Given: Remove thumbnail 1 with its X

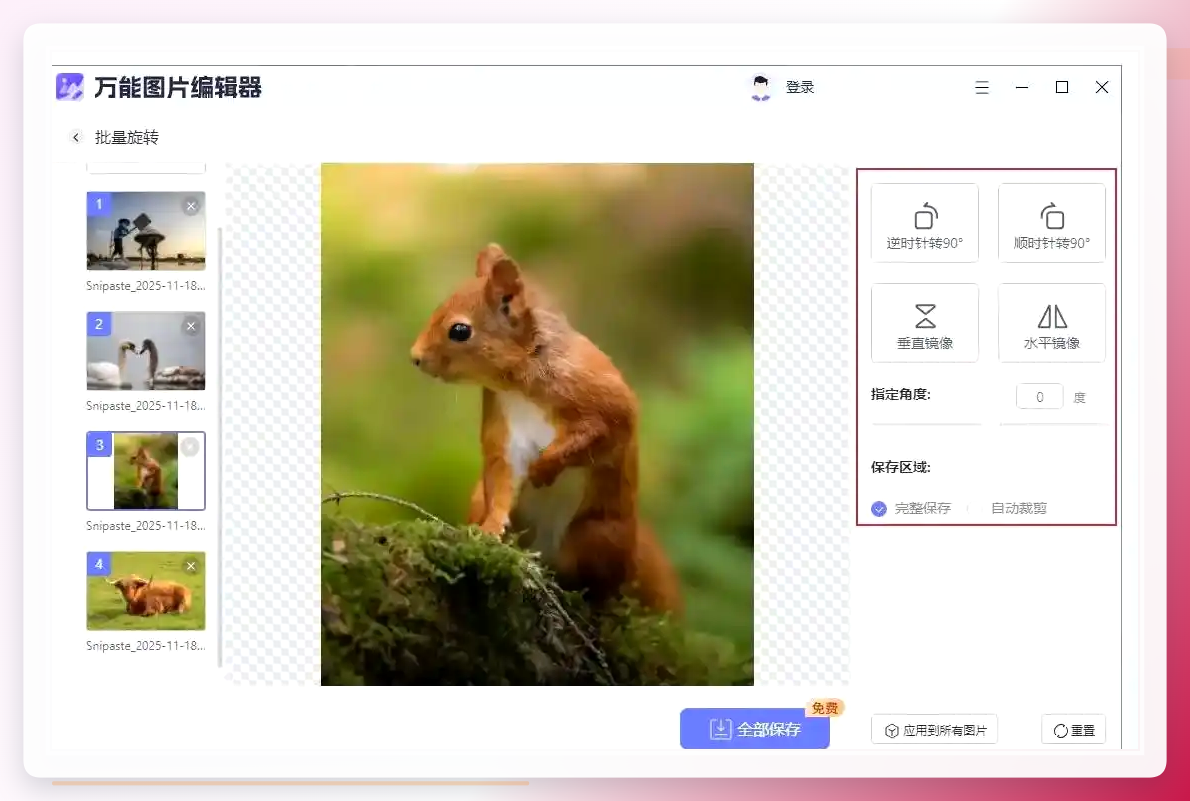Looking at the screenshot, I should 191,206.
